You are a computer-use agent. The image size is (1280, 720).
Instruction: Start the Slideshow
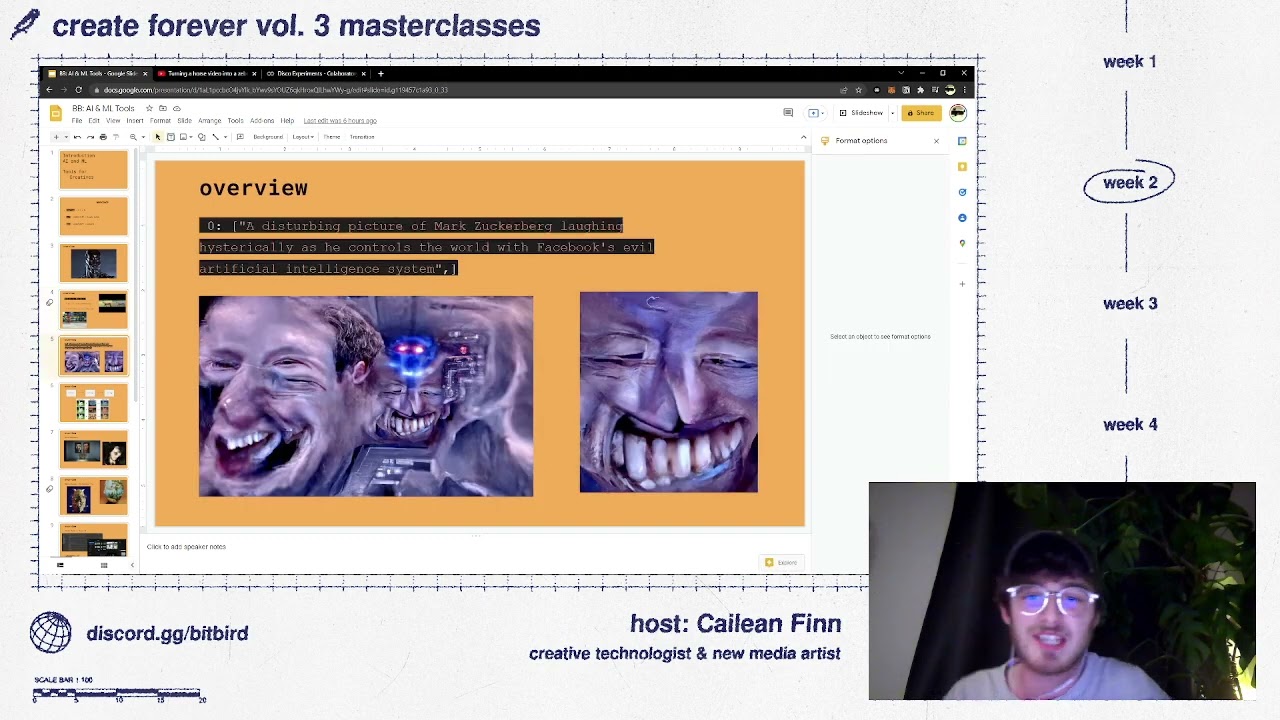(x=862, y=113)
